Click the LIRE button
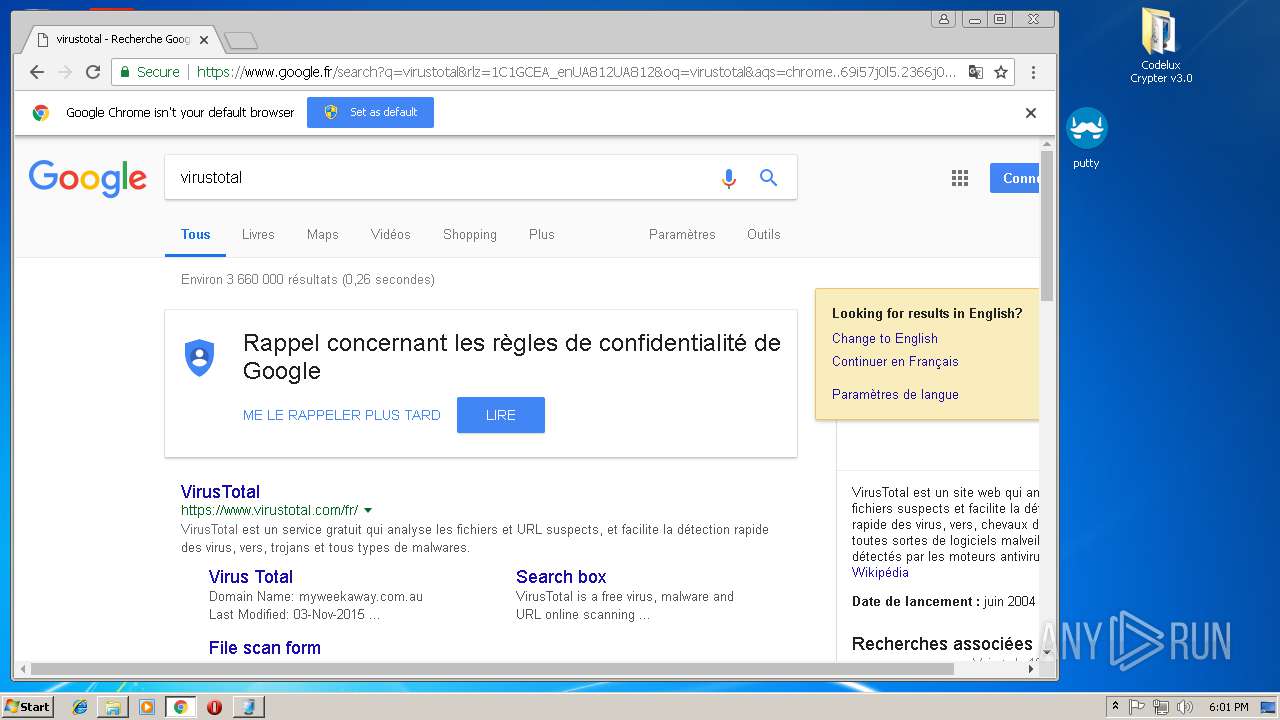The width and height of the screenshot is (1280, 720). pyautogui.click(x=501, y=415)
